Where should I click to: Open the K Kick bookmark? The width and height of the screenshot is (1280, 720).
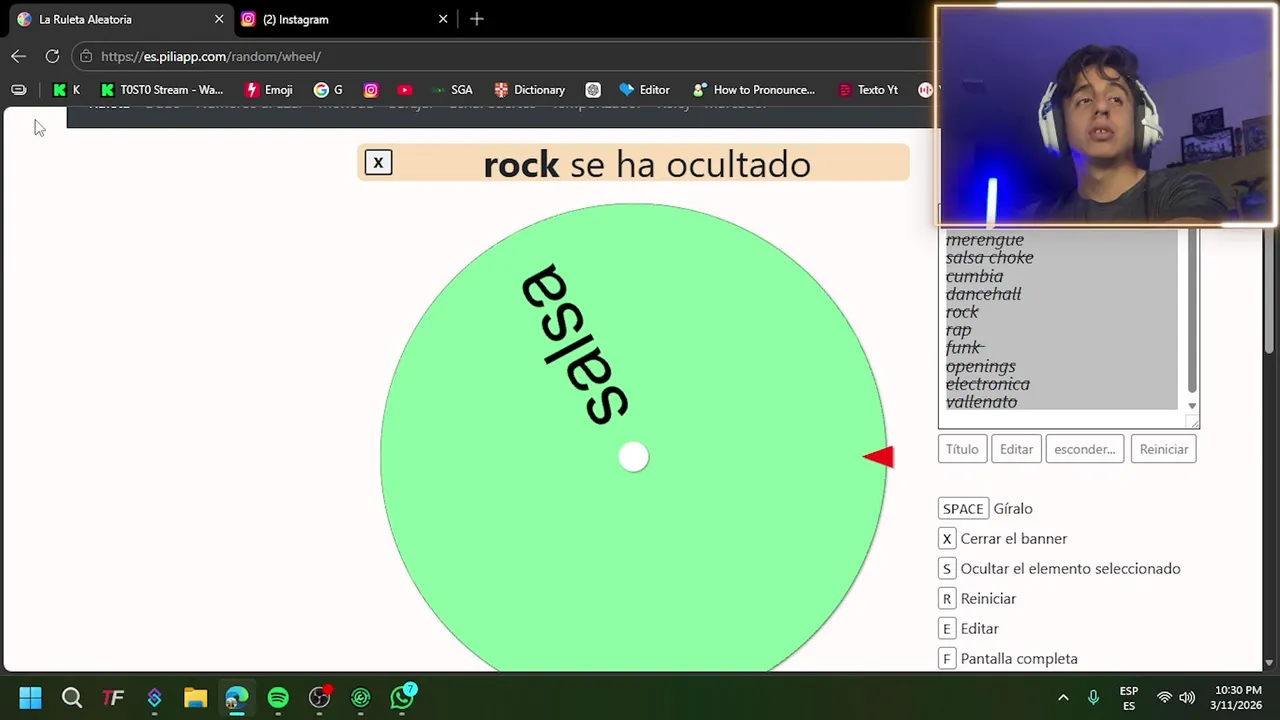(x=67, y=90)
